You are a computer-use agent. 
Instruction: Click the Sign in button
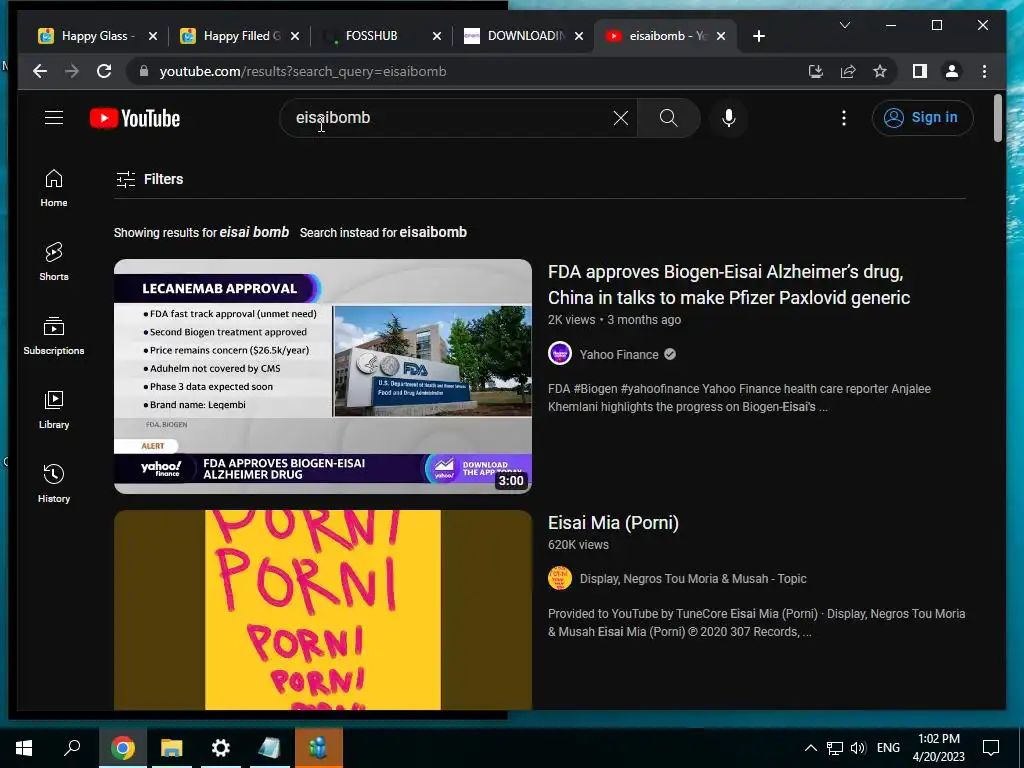[x=922, y=118]
